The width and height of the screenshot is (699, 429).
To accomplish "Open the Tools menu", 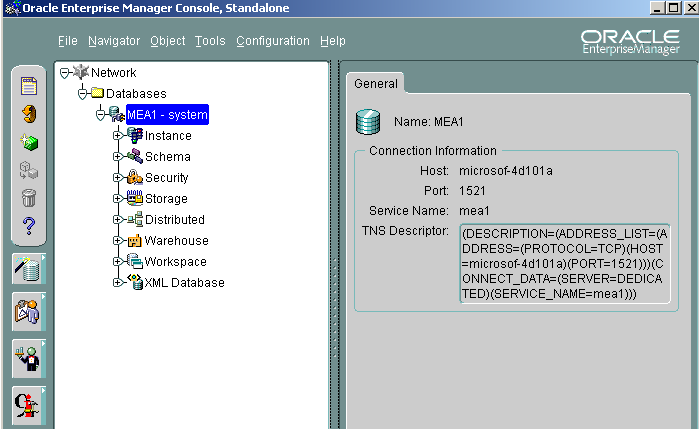I will 210,41.
